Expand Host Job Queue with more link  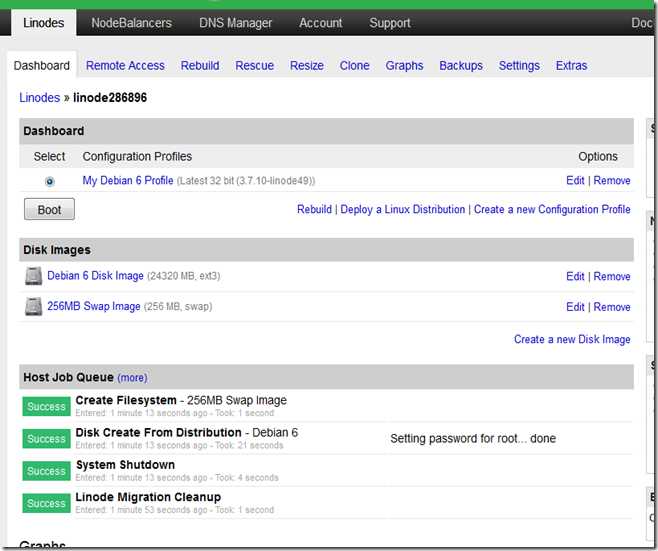132,378
